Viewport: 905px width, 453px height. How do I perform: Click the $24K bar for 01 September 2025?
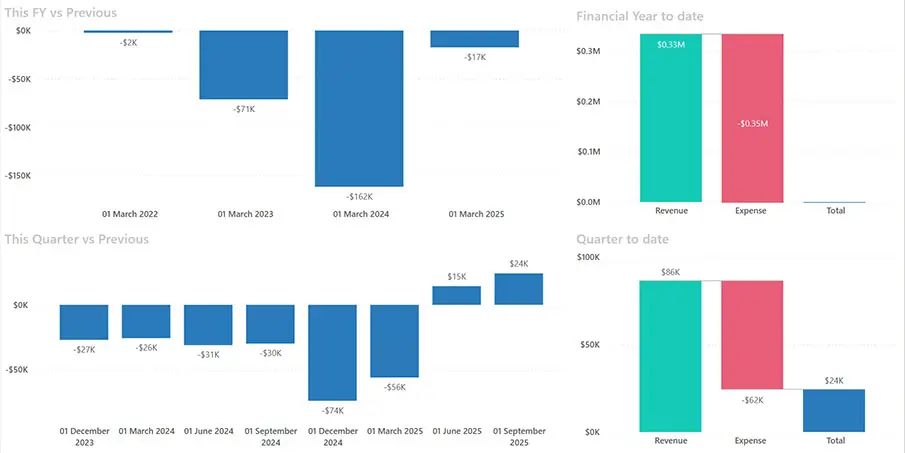coord(518,289)
